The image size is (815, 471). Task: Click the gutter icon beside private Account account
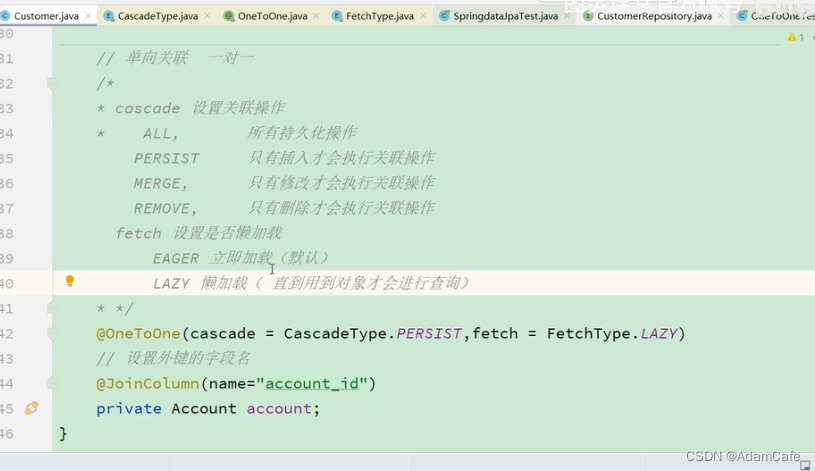pyautogui.click(x=31, y=408)
